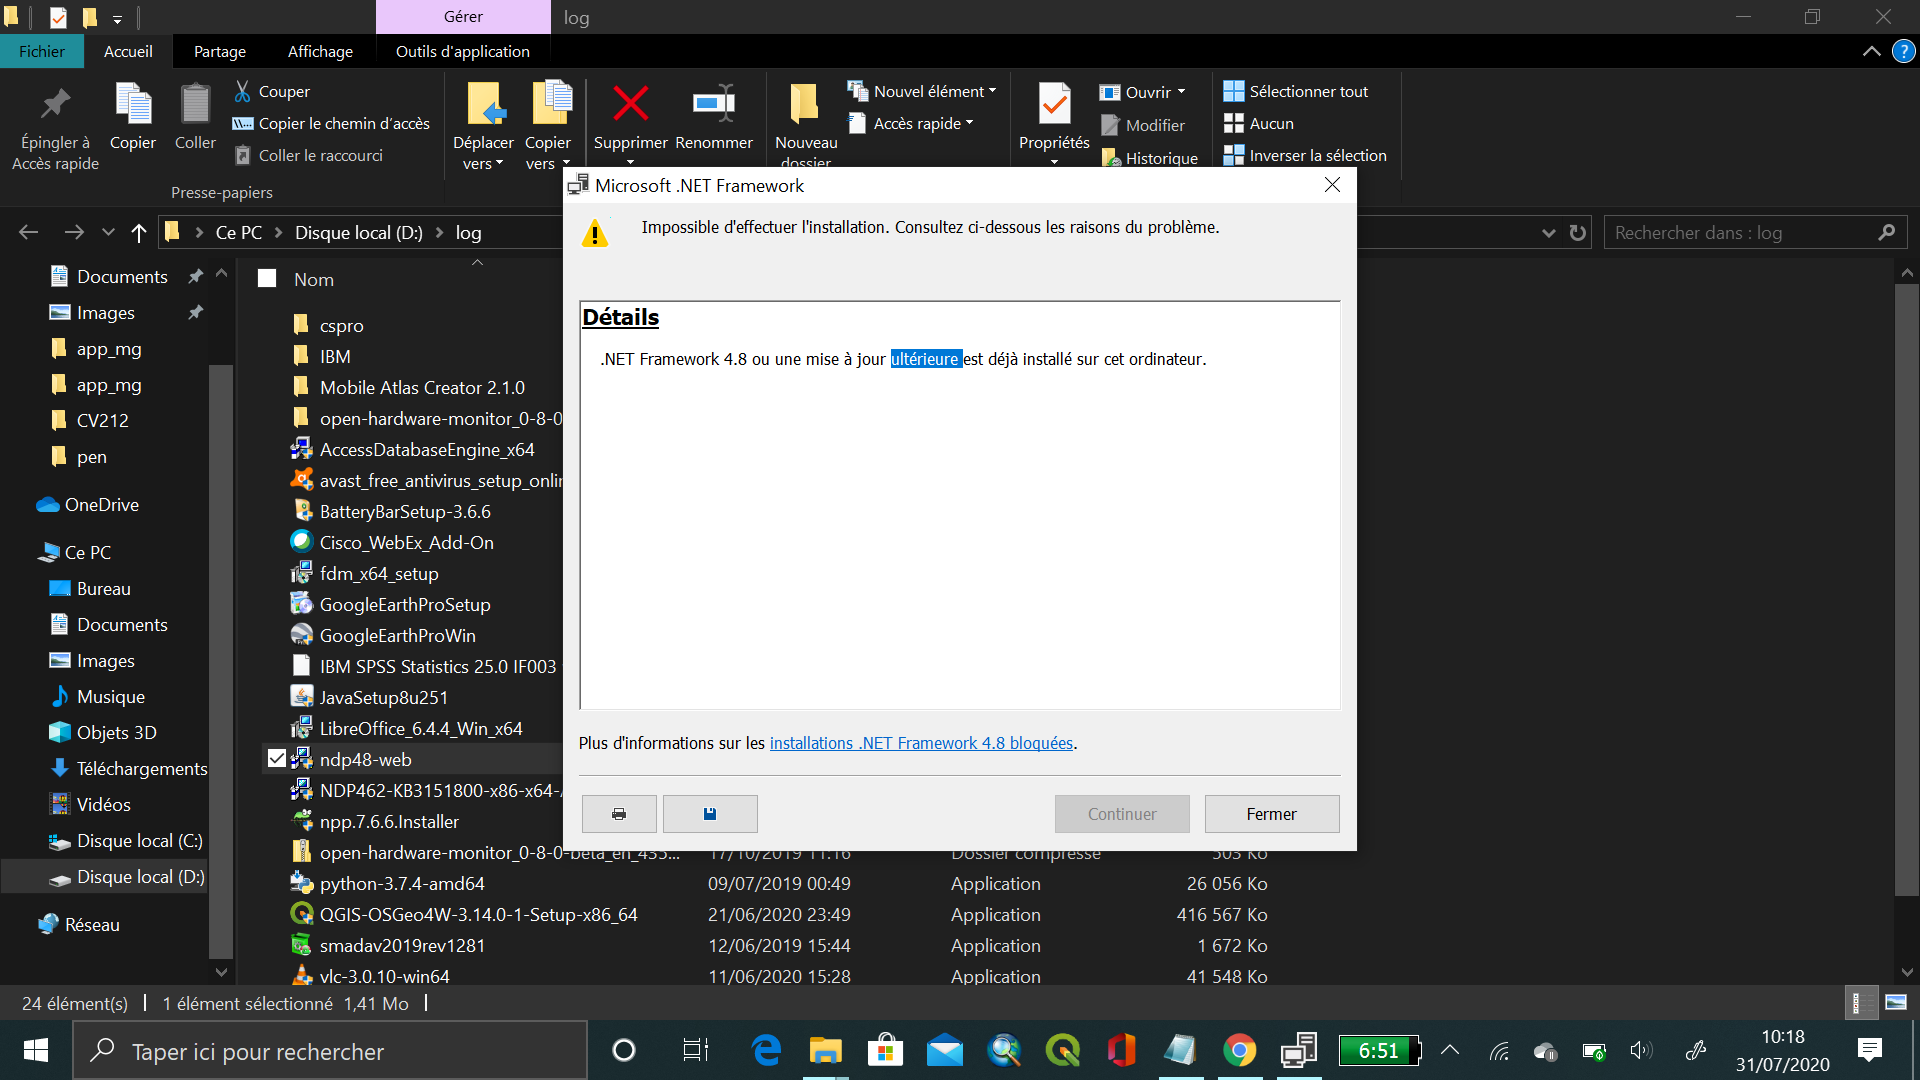Select the Musique folder in sidebar

[97, 697]
